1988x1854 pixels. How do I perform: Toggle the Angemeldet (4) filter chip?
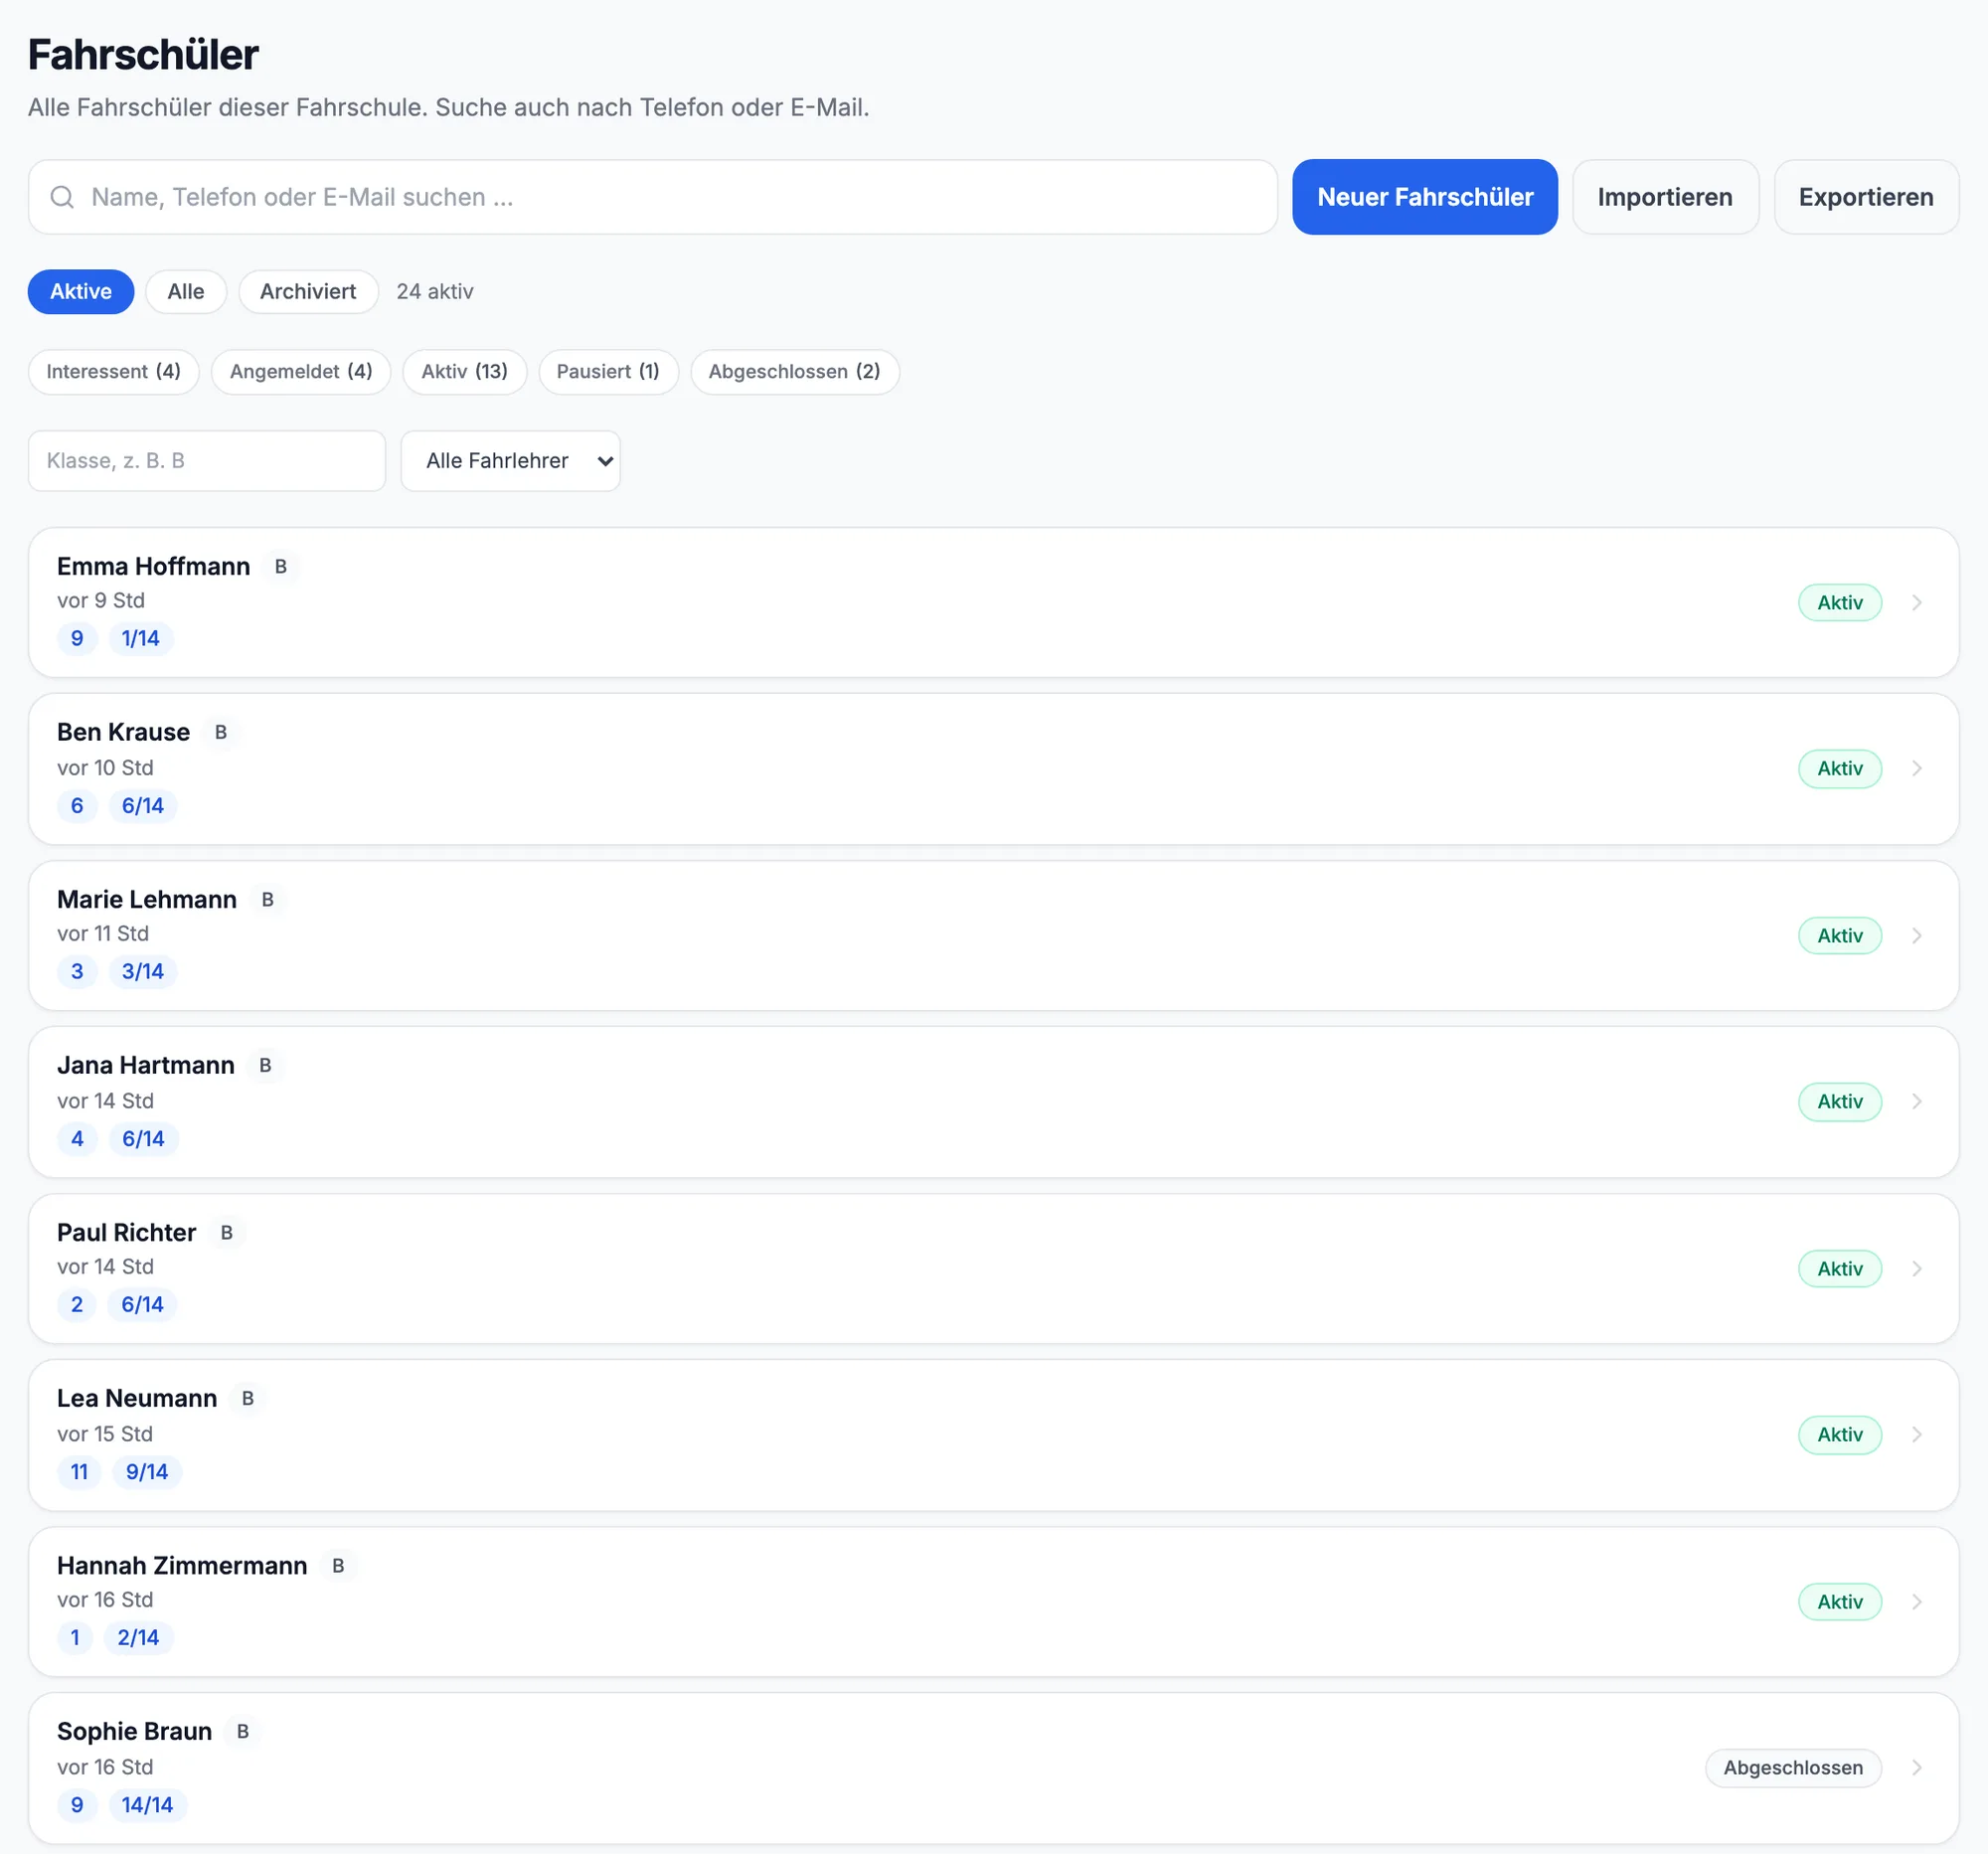pyautogui.click(x=301, y=372)
